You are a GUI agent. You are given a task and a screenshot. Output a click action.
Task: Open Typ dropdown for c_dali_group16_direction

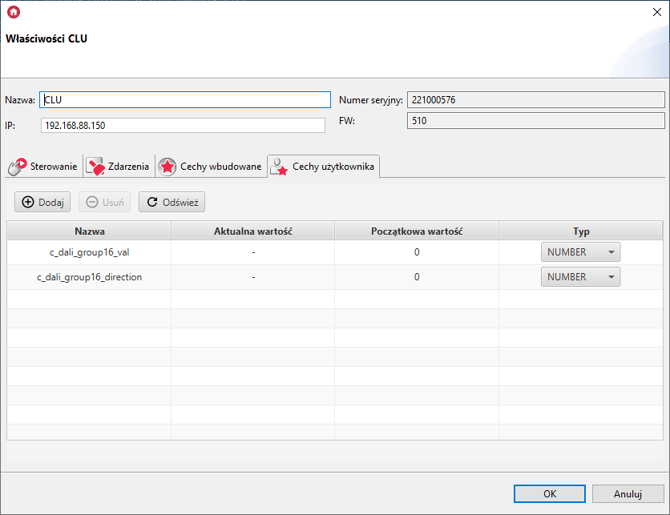click(580, 277)
